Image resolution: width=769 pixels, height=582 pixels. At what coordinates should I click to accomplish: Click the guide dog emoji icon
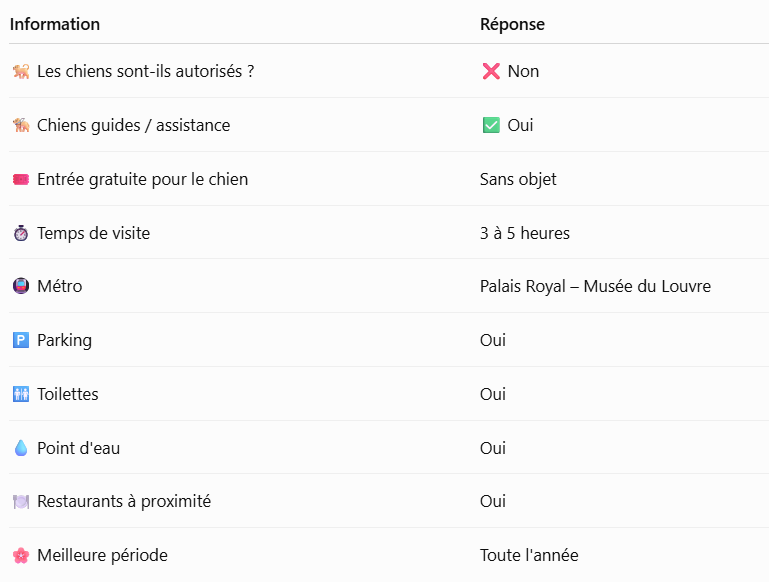(x=21, y=126)
